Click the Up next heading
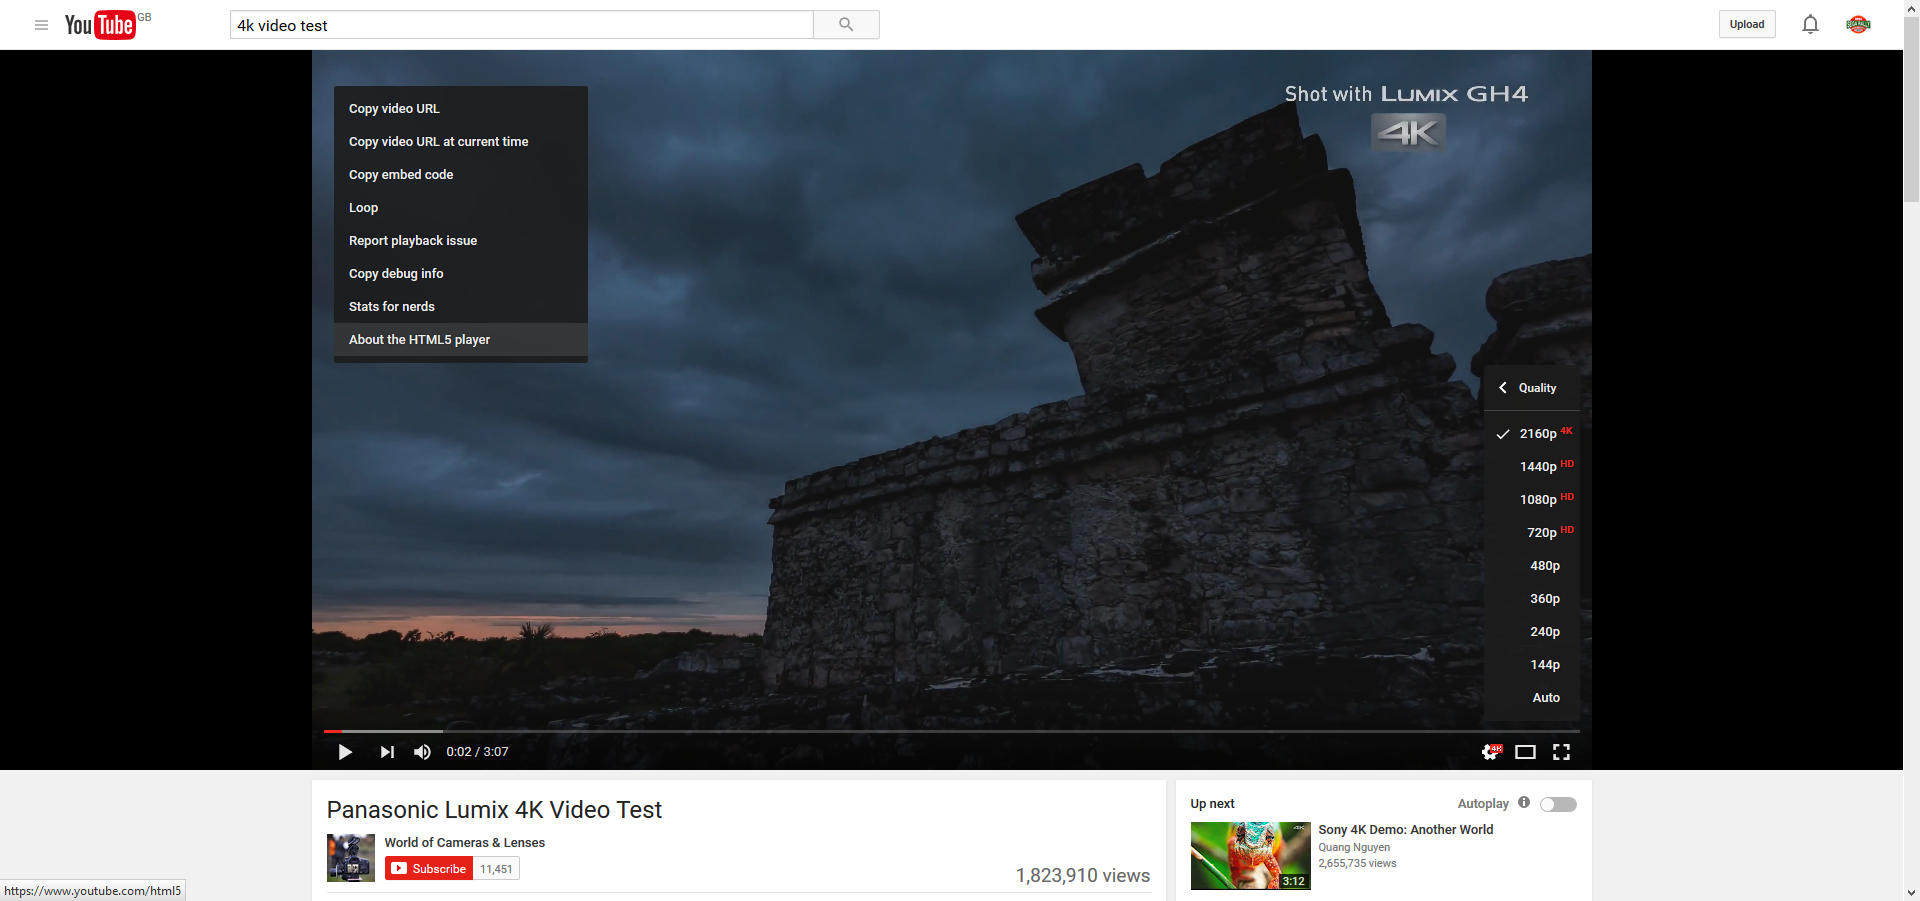The image size is (1920, 901). [1212, 804]
